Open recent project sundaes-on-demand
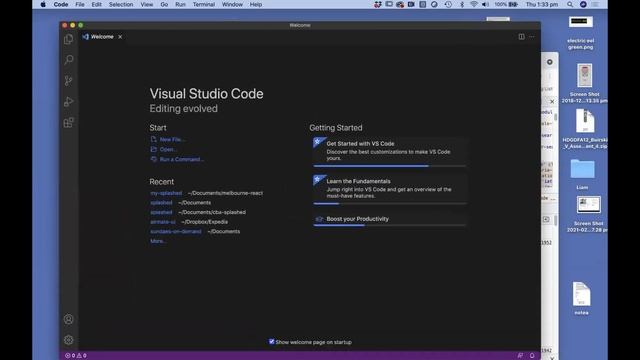 [176, 231]
